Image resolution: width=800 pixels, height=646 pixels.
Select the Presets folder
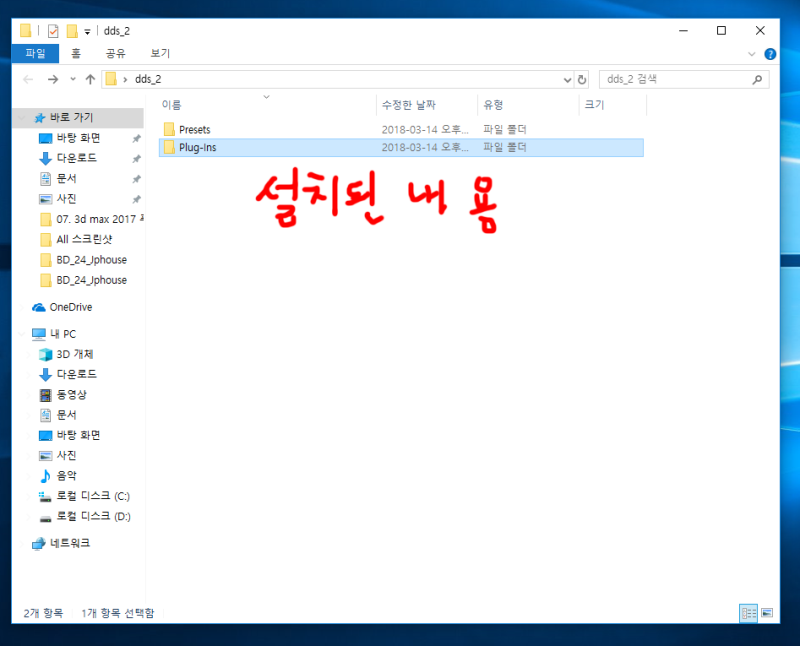401,130
